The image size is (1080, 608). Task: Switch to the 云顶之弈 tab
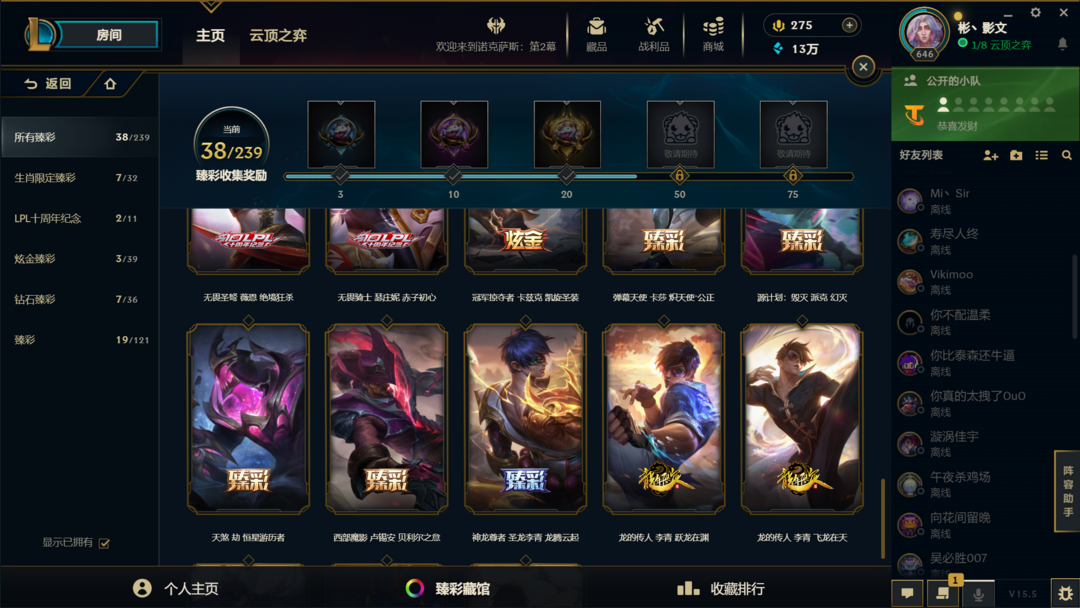278,35
